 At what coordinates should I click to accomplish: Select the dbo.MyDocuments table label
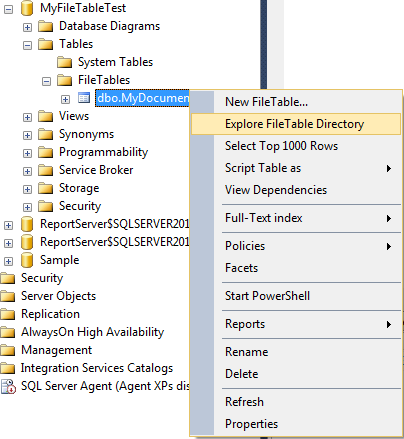[x=143, y=98]
